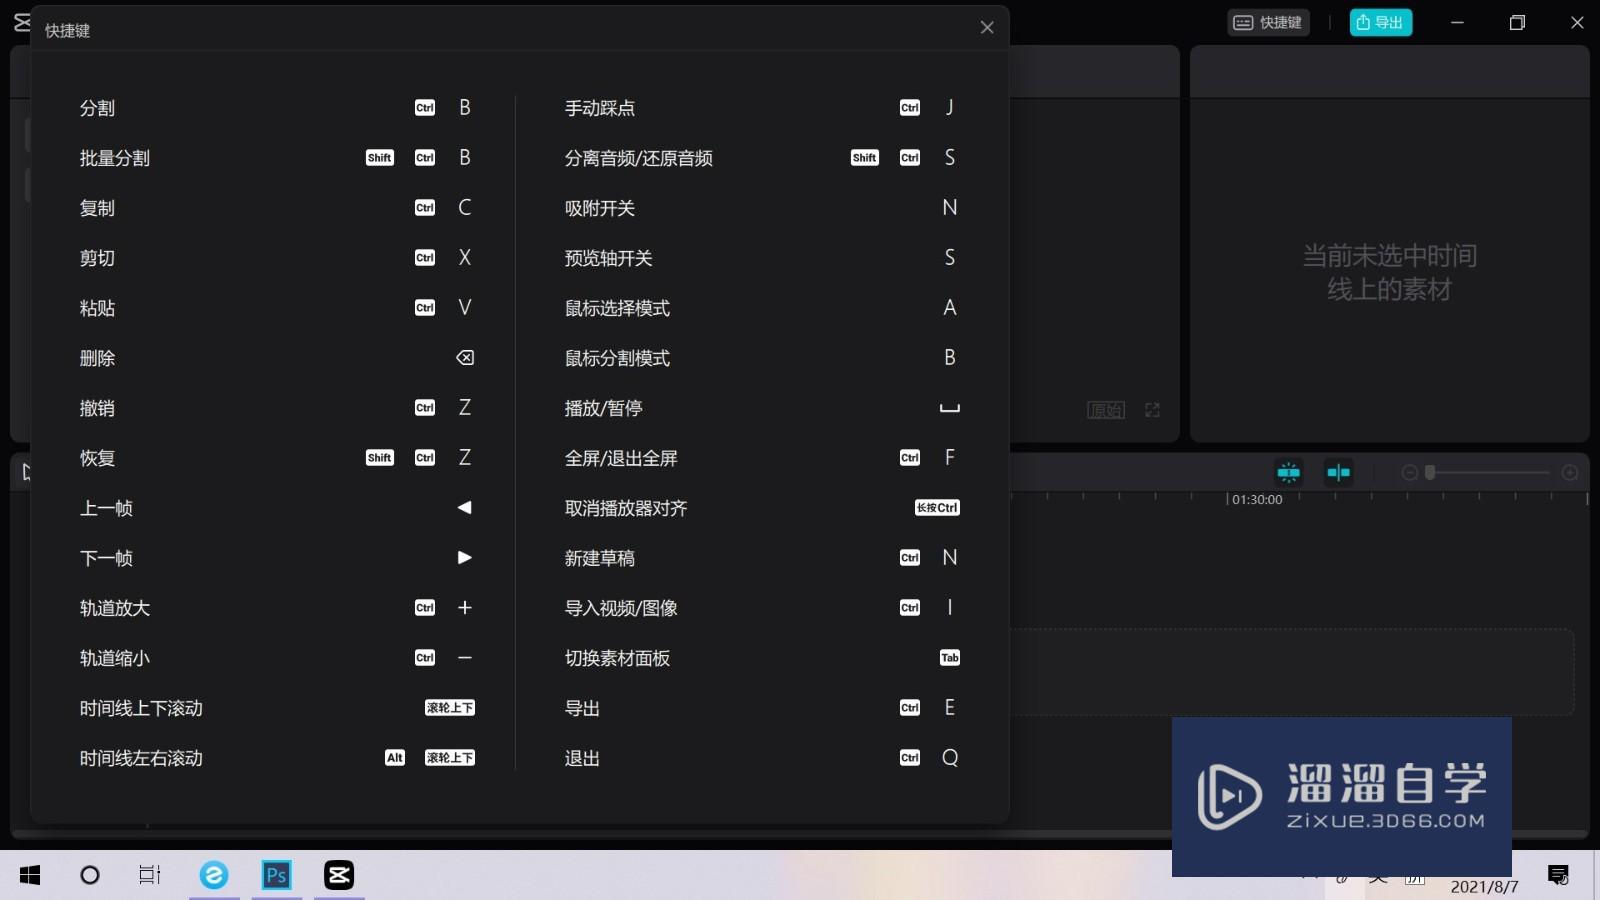Click the 分离音频/还原音频 label
The height and width of the screenshot is (900, 1600).
[639, 158]
